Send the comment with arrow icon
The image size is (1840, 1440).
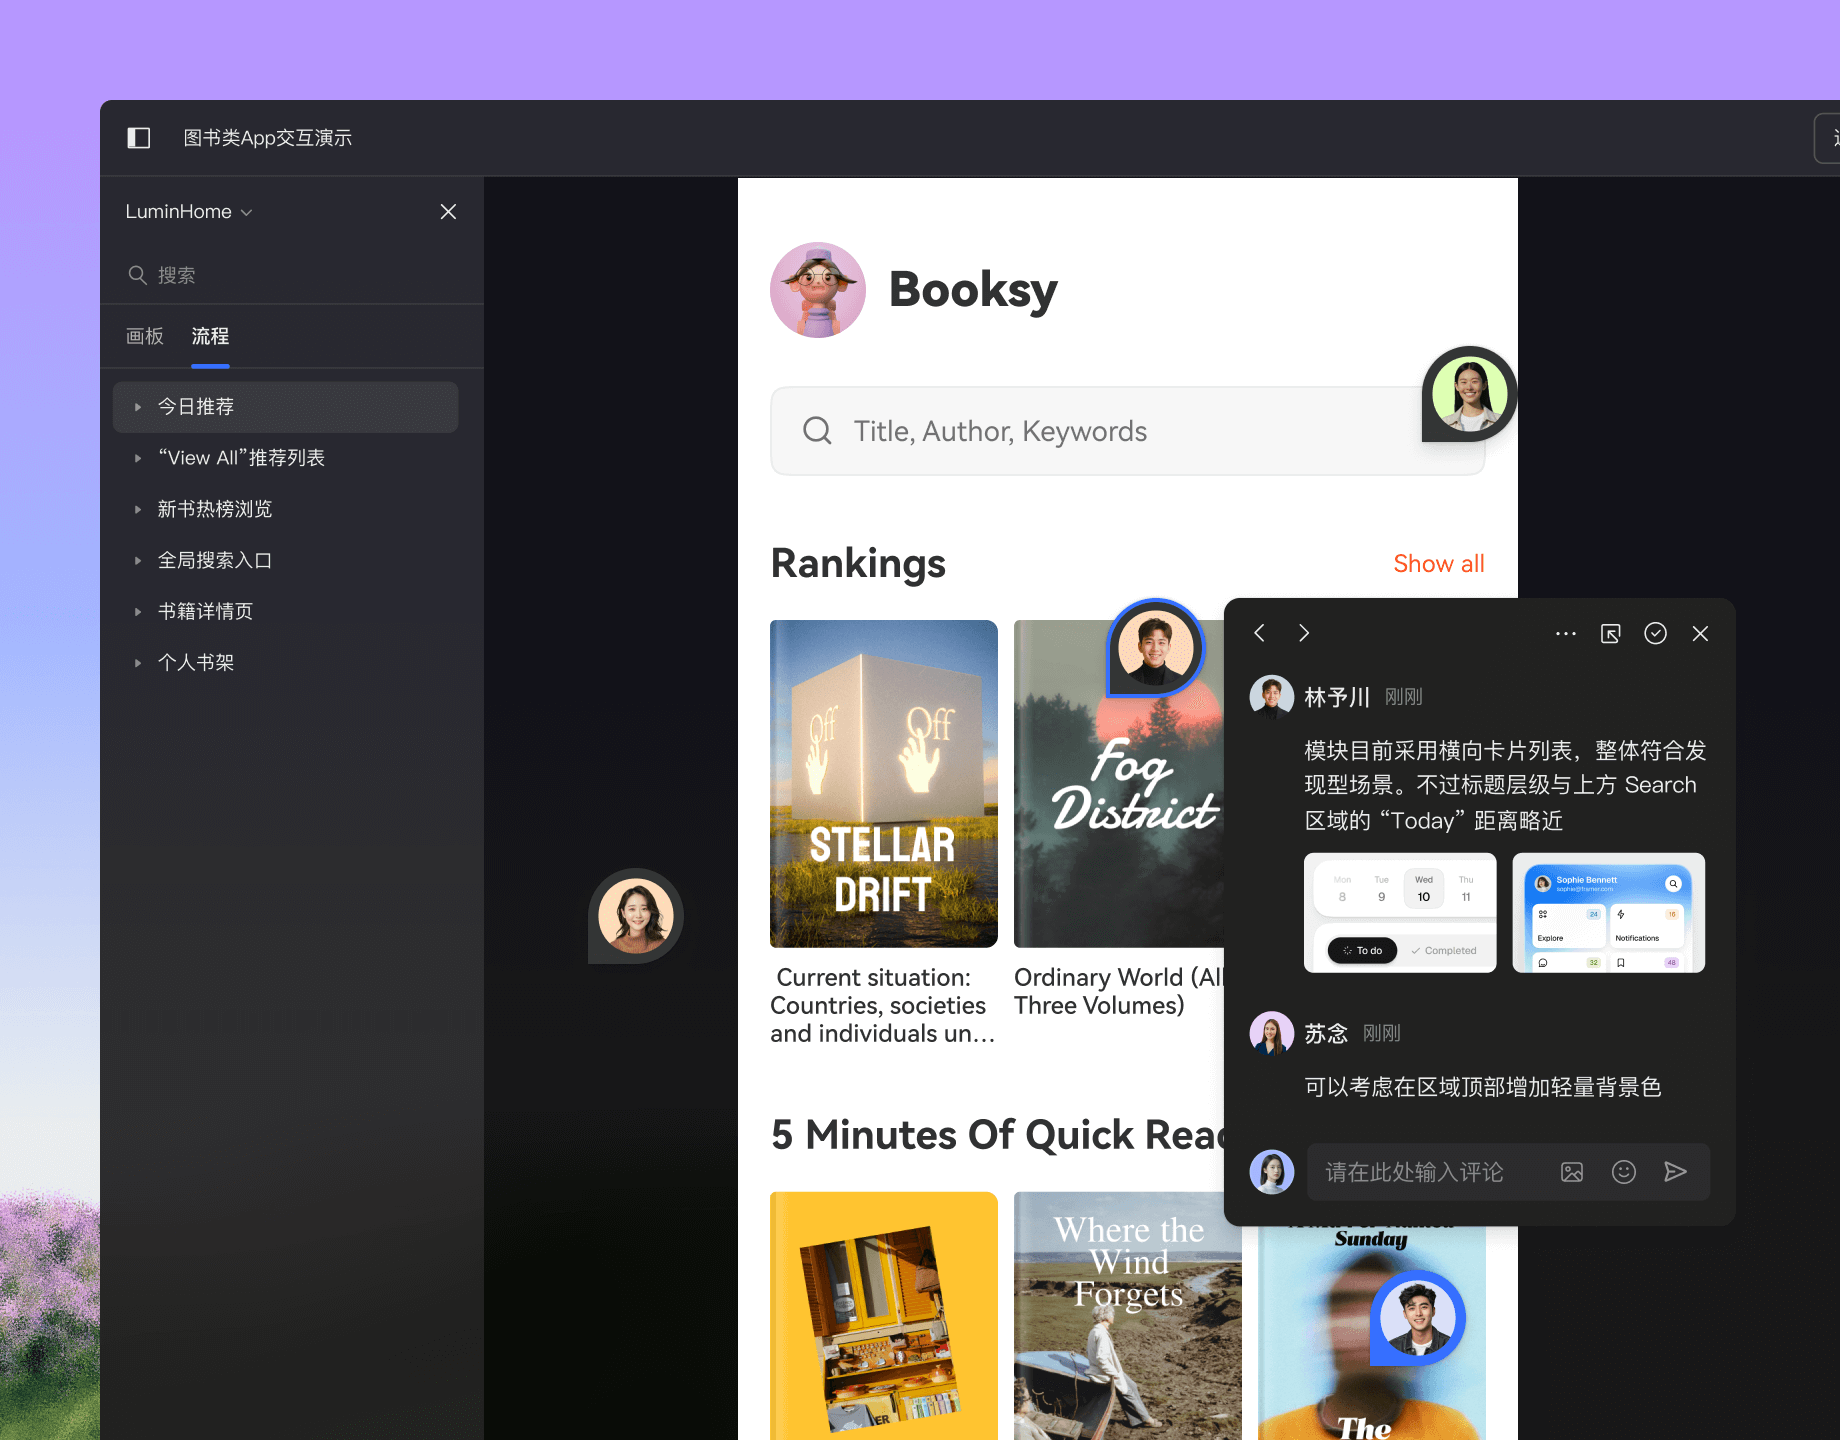(1675, 1172)
